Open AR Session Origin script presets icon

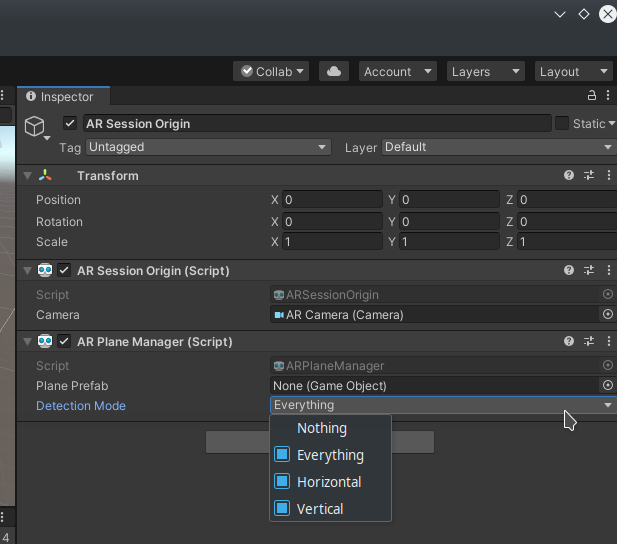point(589,270)
